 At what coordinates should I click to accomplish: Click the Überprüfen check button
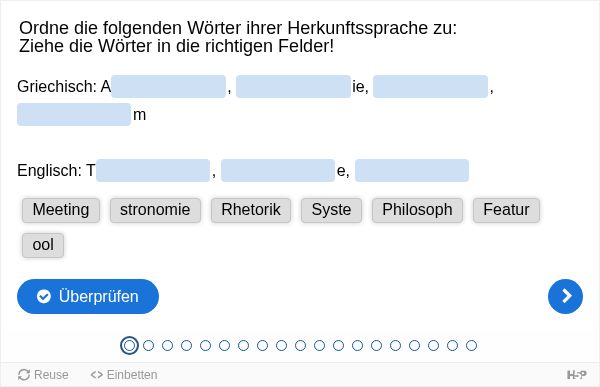click(88, 296)
